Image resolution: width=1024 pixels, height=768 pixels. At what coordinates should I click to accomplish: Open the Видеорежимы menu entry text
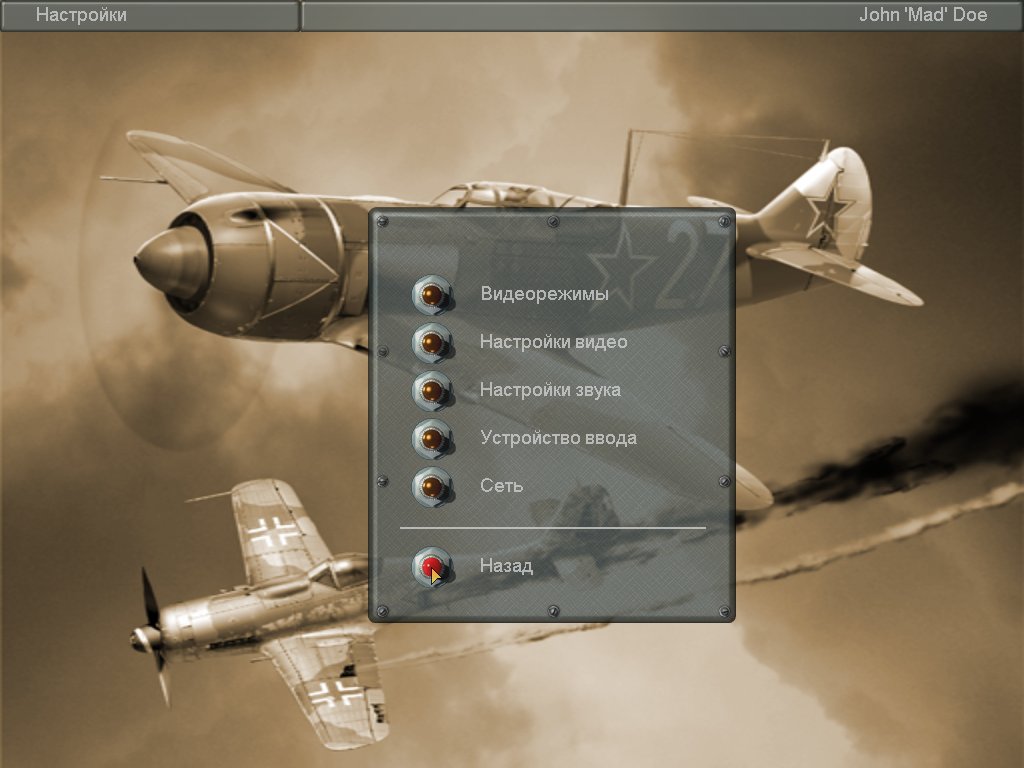(544, 294)
